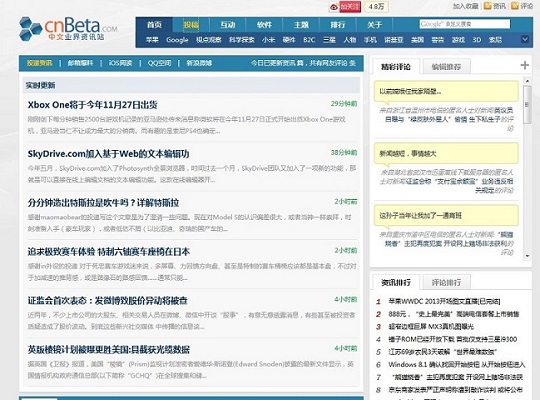The image size is (540, 400).
Task: Select the B2C topic link
Action: (x=309, y=40)
